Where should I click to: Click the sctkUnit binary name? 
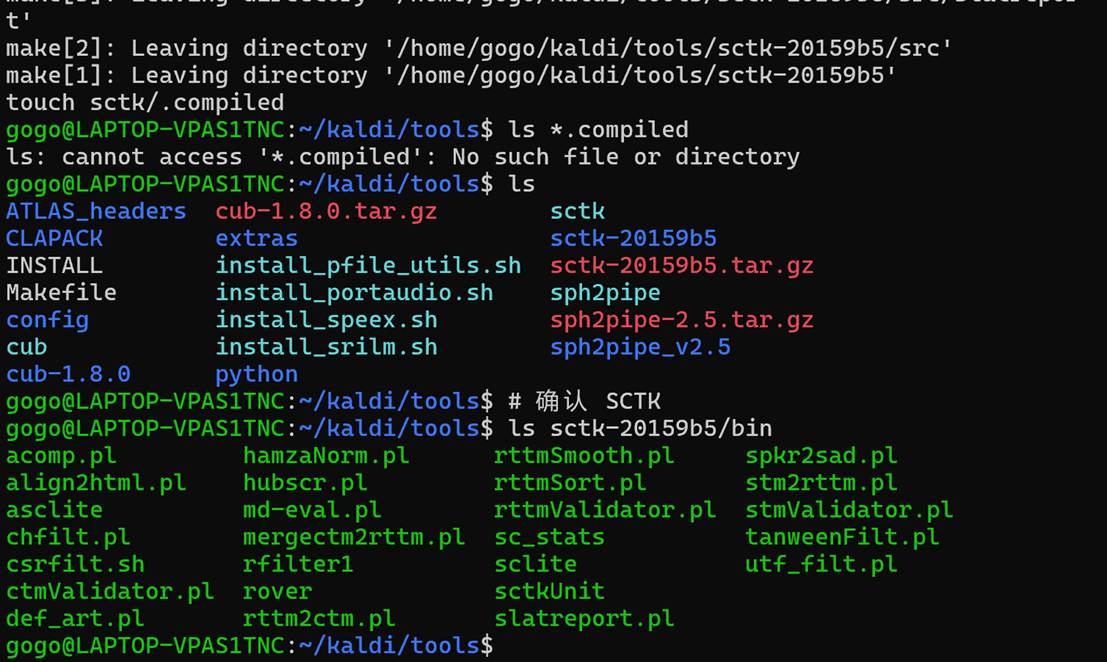coord(549,591)
